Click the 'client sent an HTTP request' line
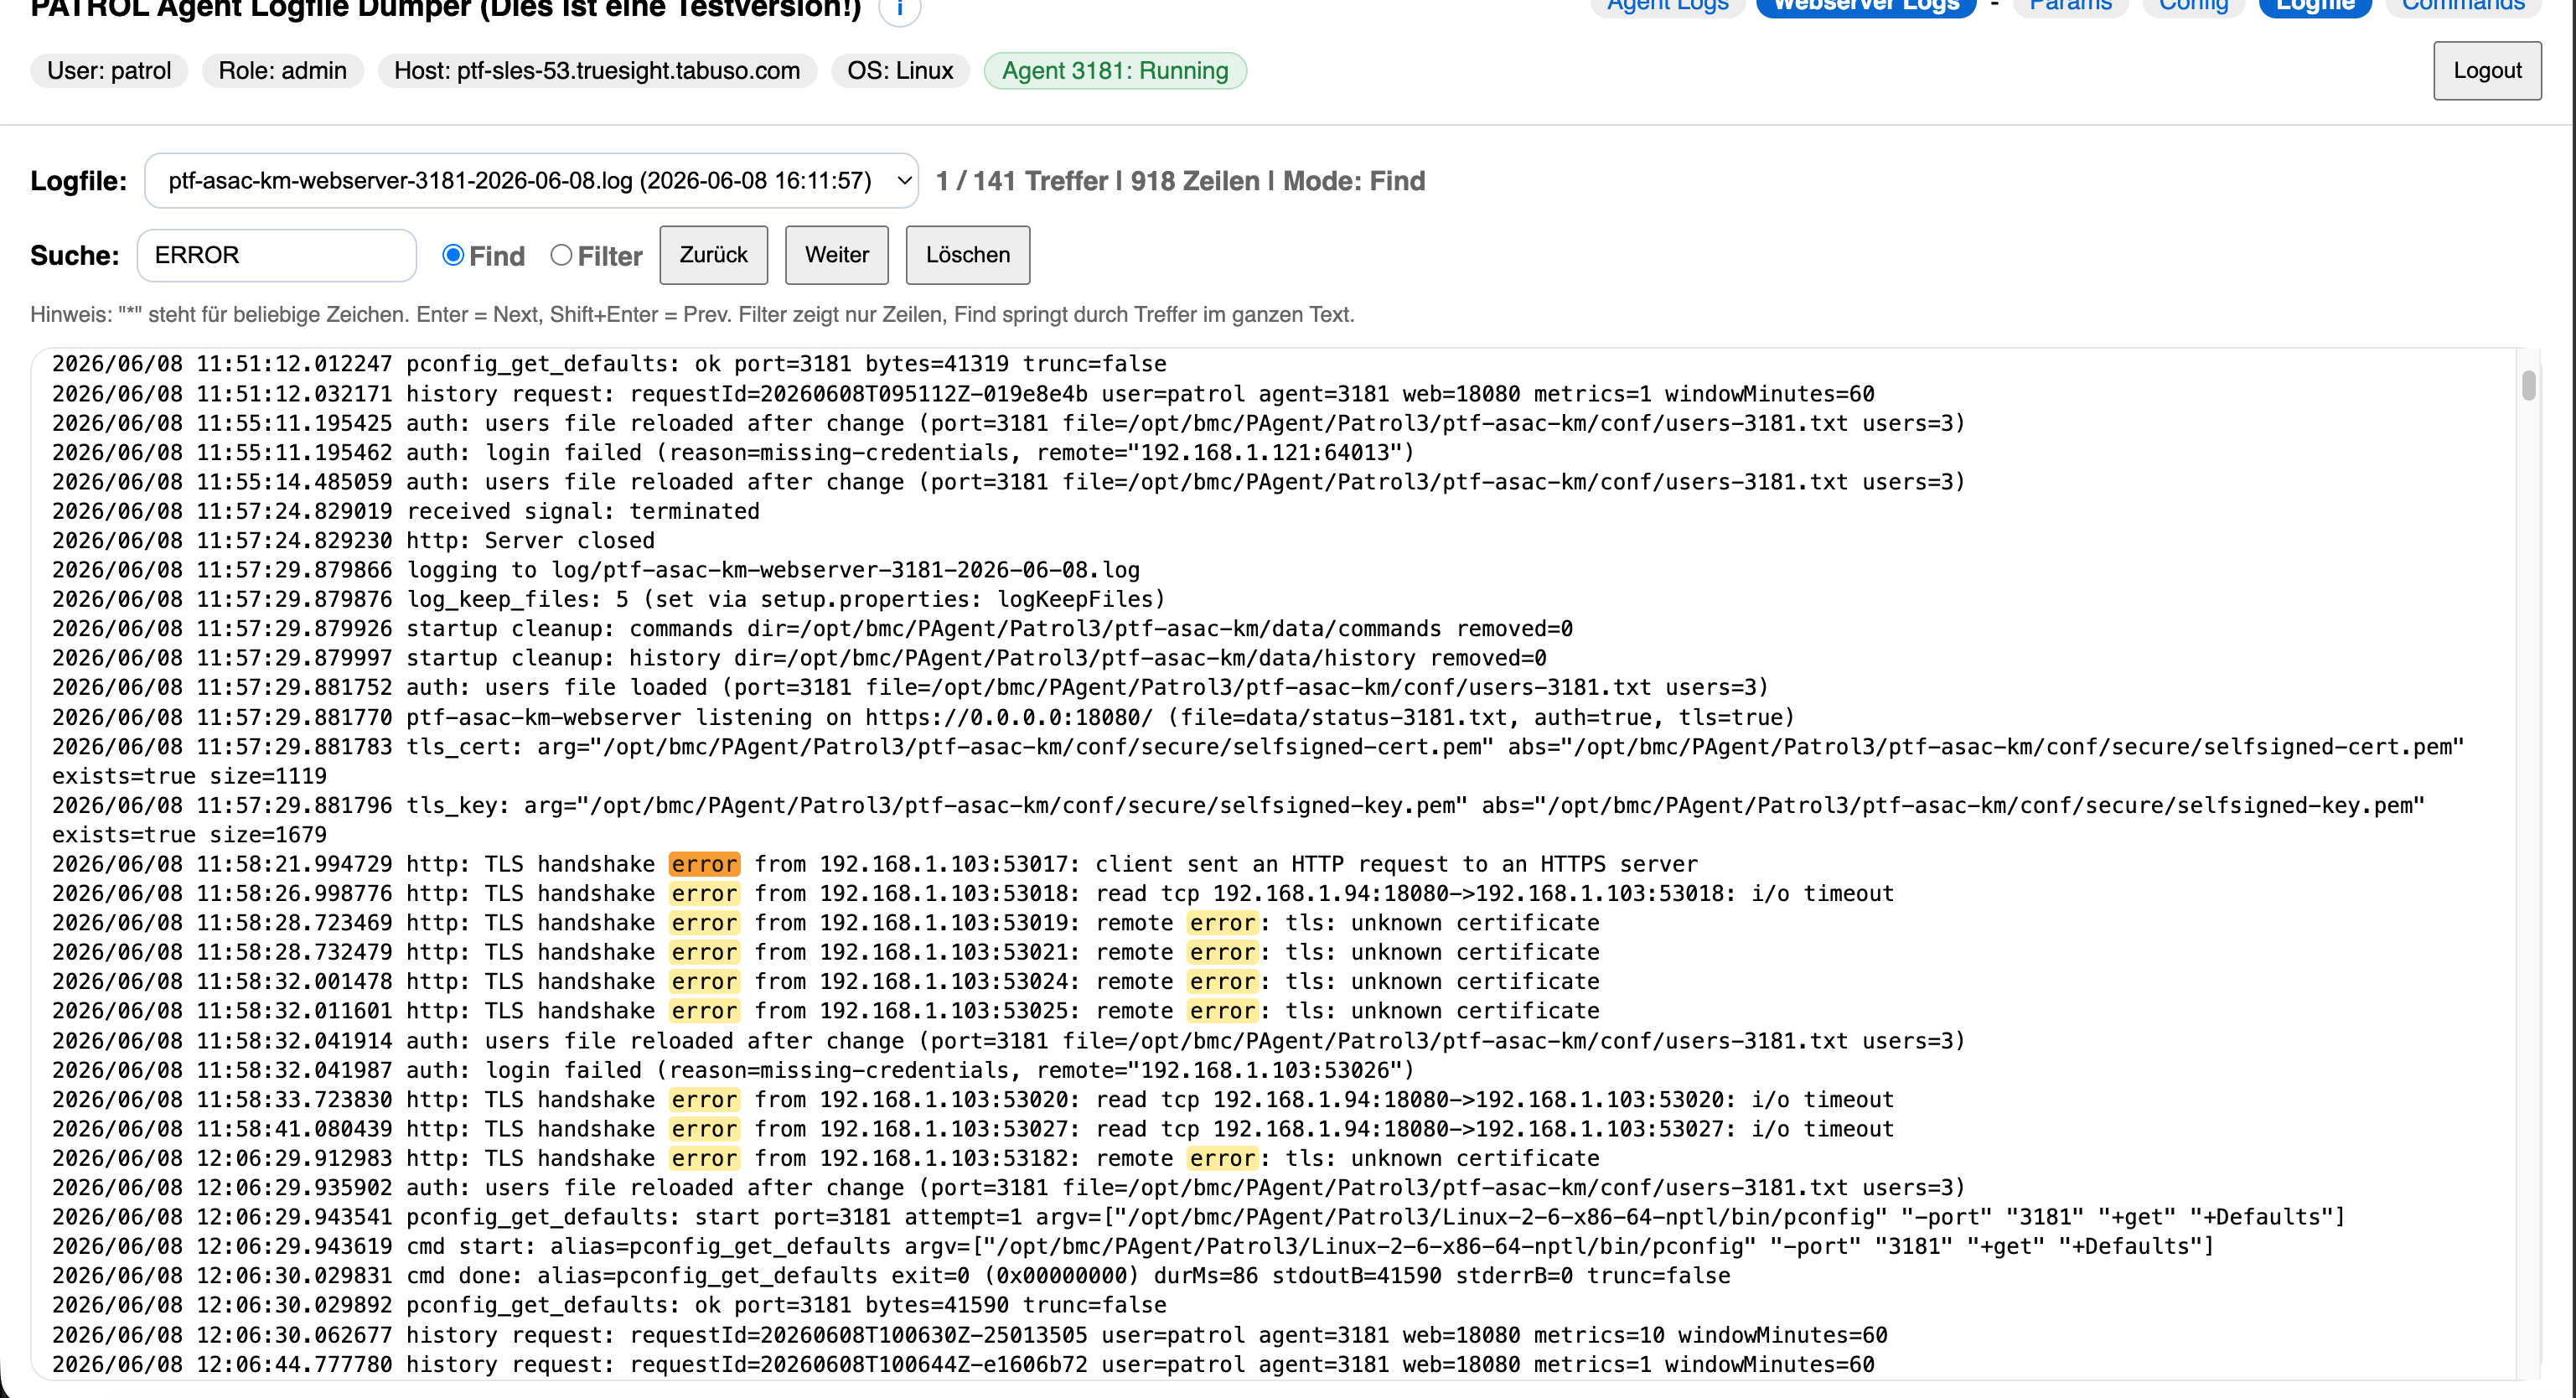The image size is (2576, 1398). tap(875, 864)
